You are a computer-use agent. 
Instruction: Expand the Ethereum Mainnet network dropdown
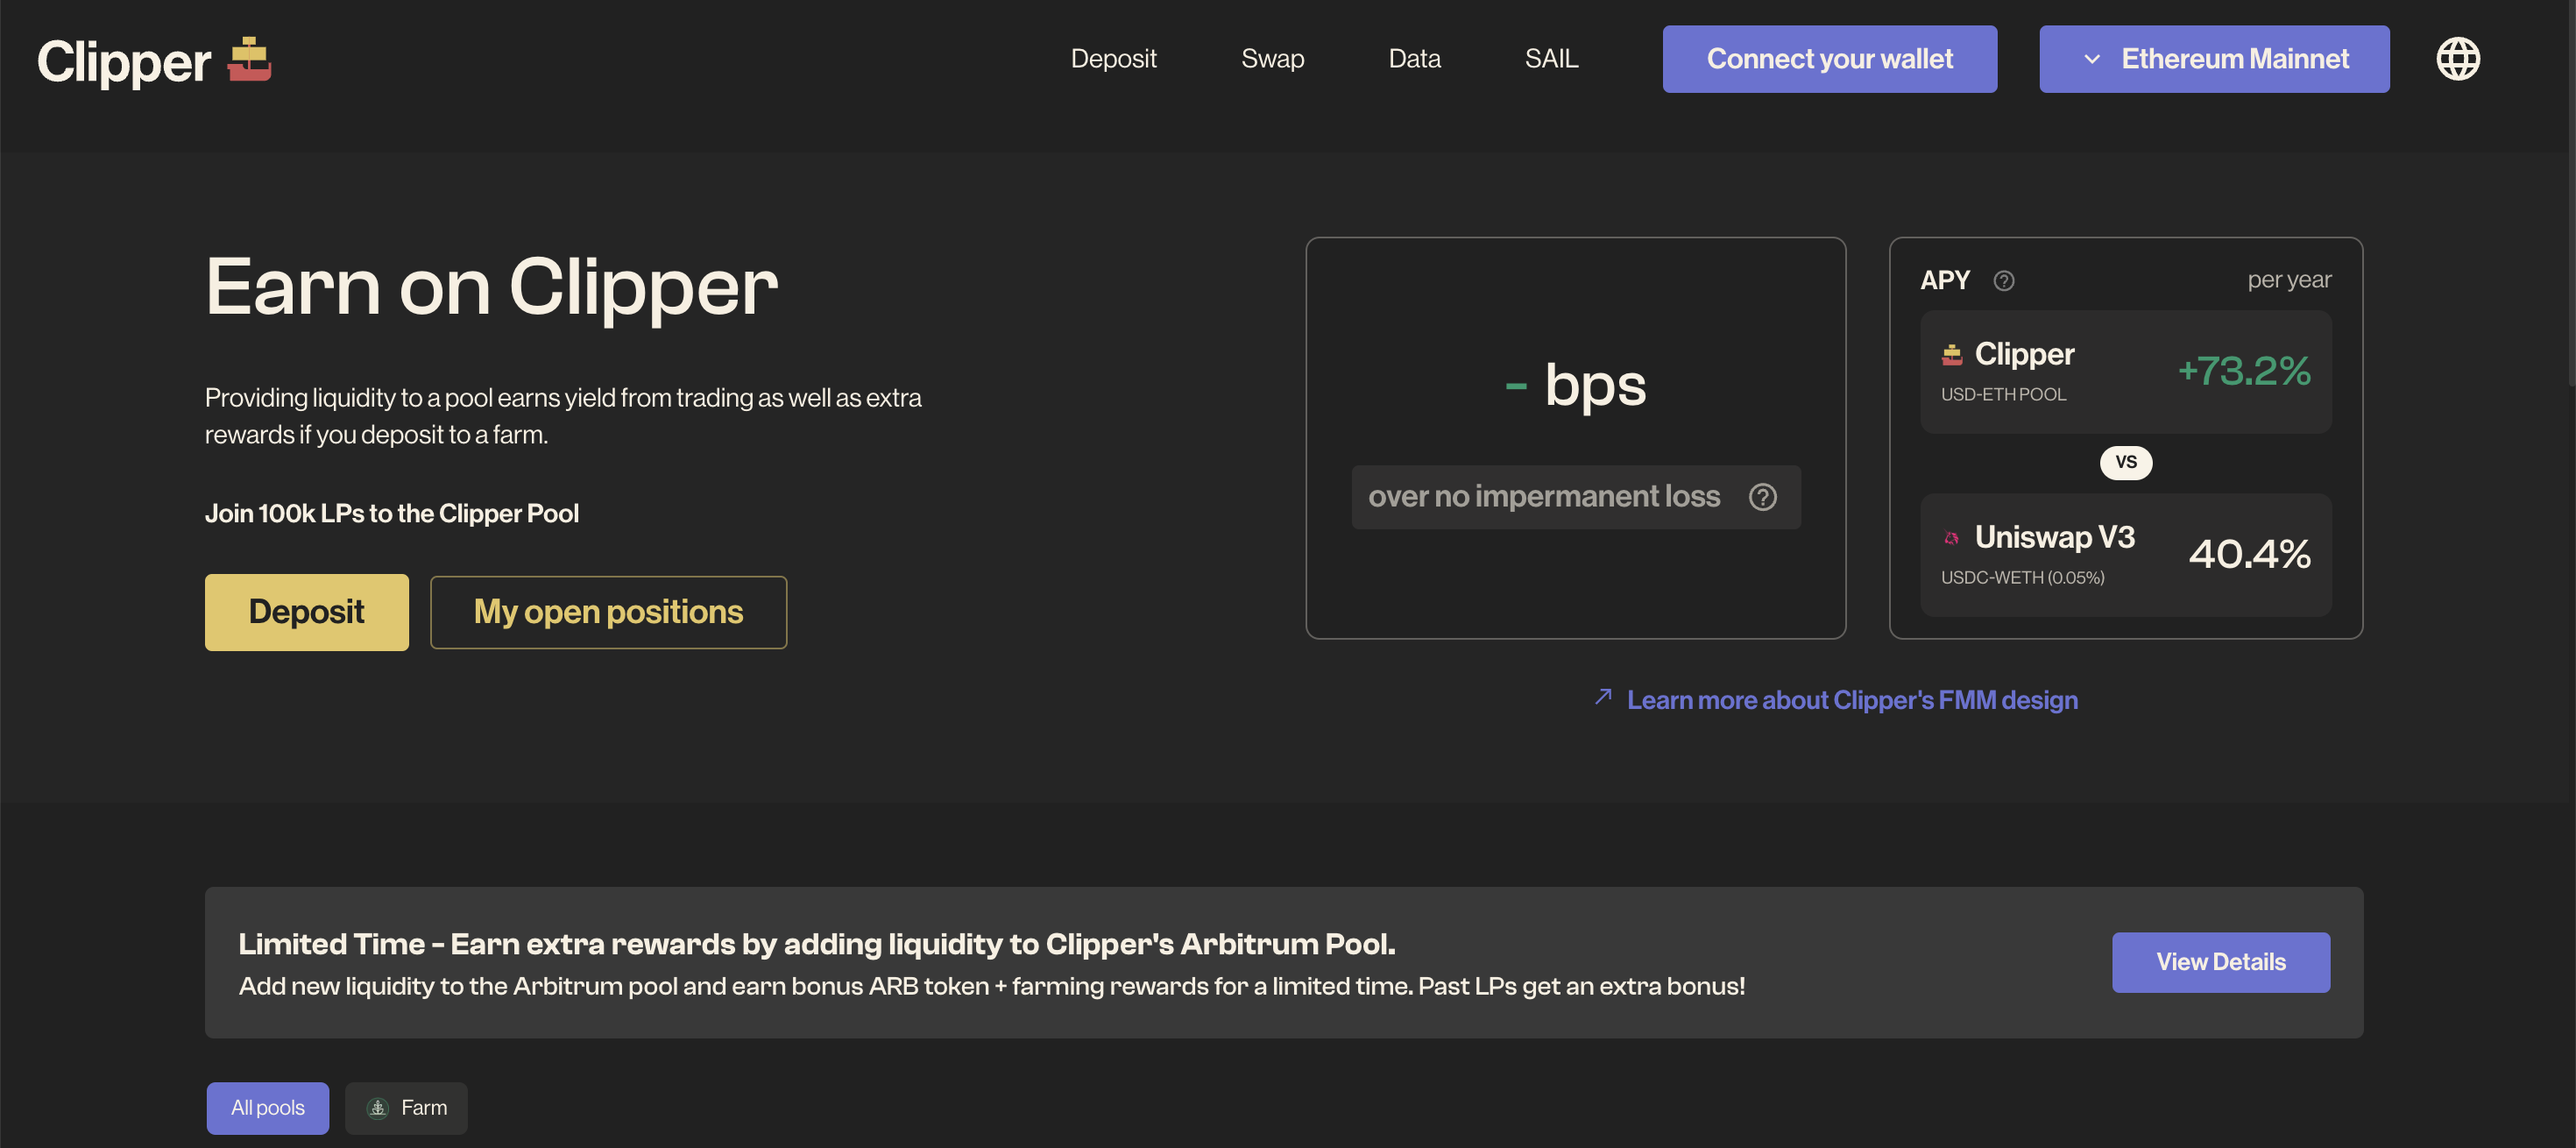[2214, 59]
